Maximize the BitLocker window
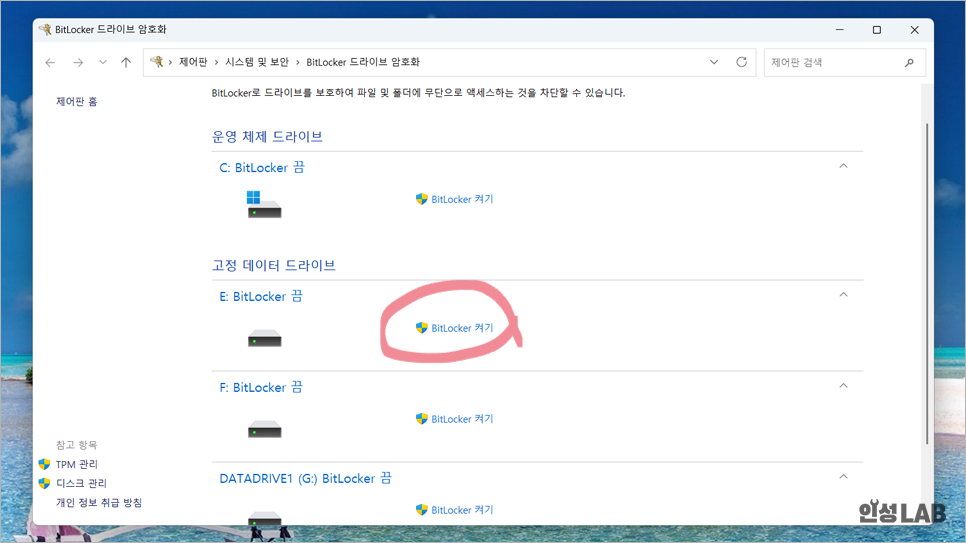Screen dimensions: 966x543 click(877, 30)
